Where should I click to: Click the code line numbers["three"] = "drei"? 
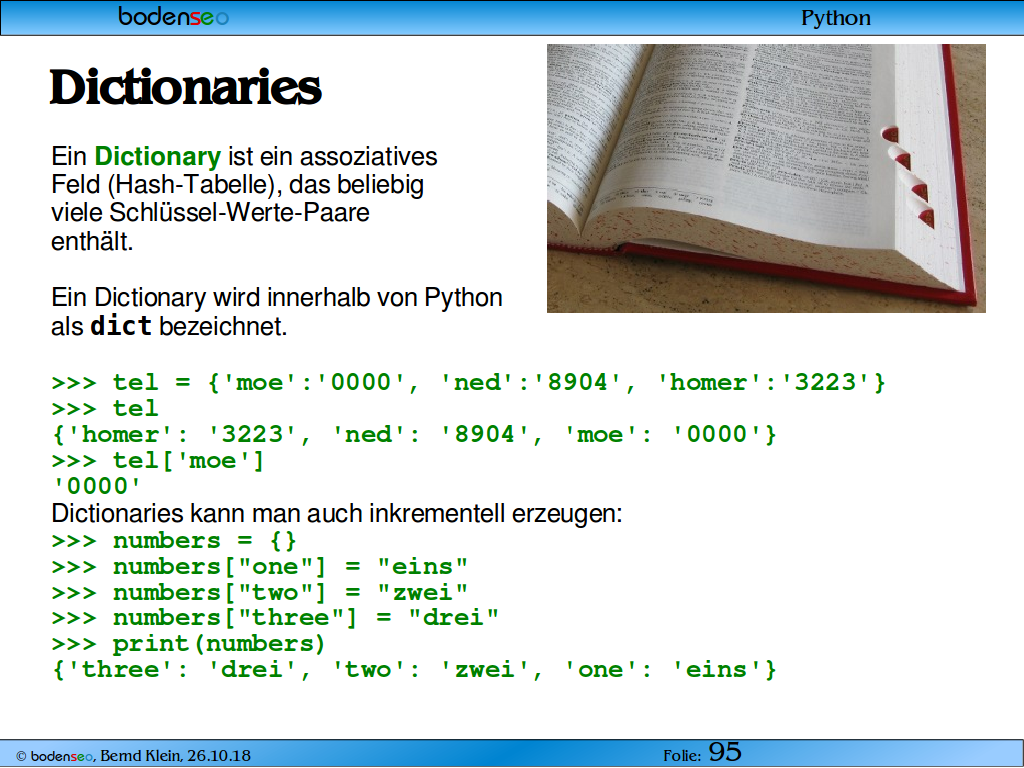pos(275,618)
